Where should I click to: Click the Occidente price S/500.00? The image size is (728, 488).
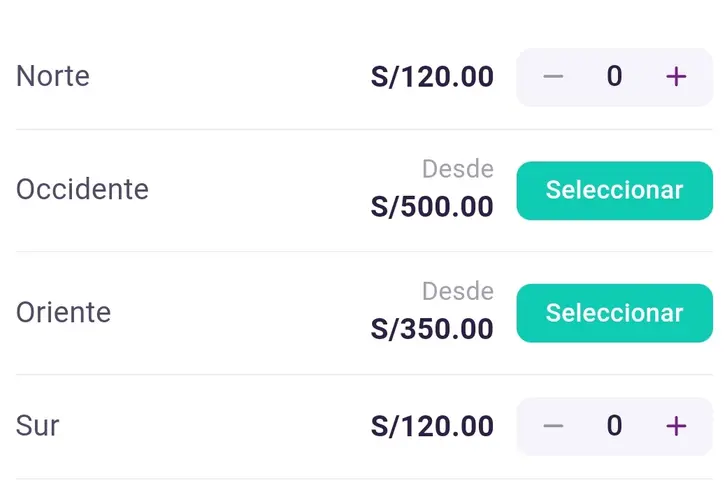[x=432, y=206]
